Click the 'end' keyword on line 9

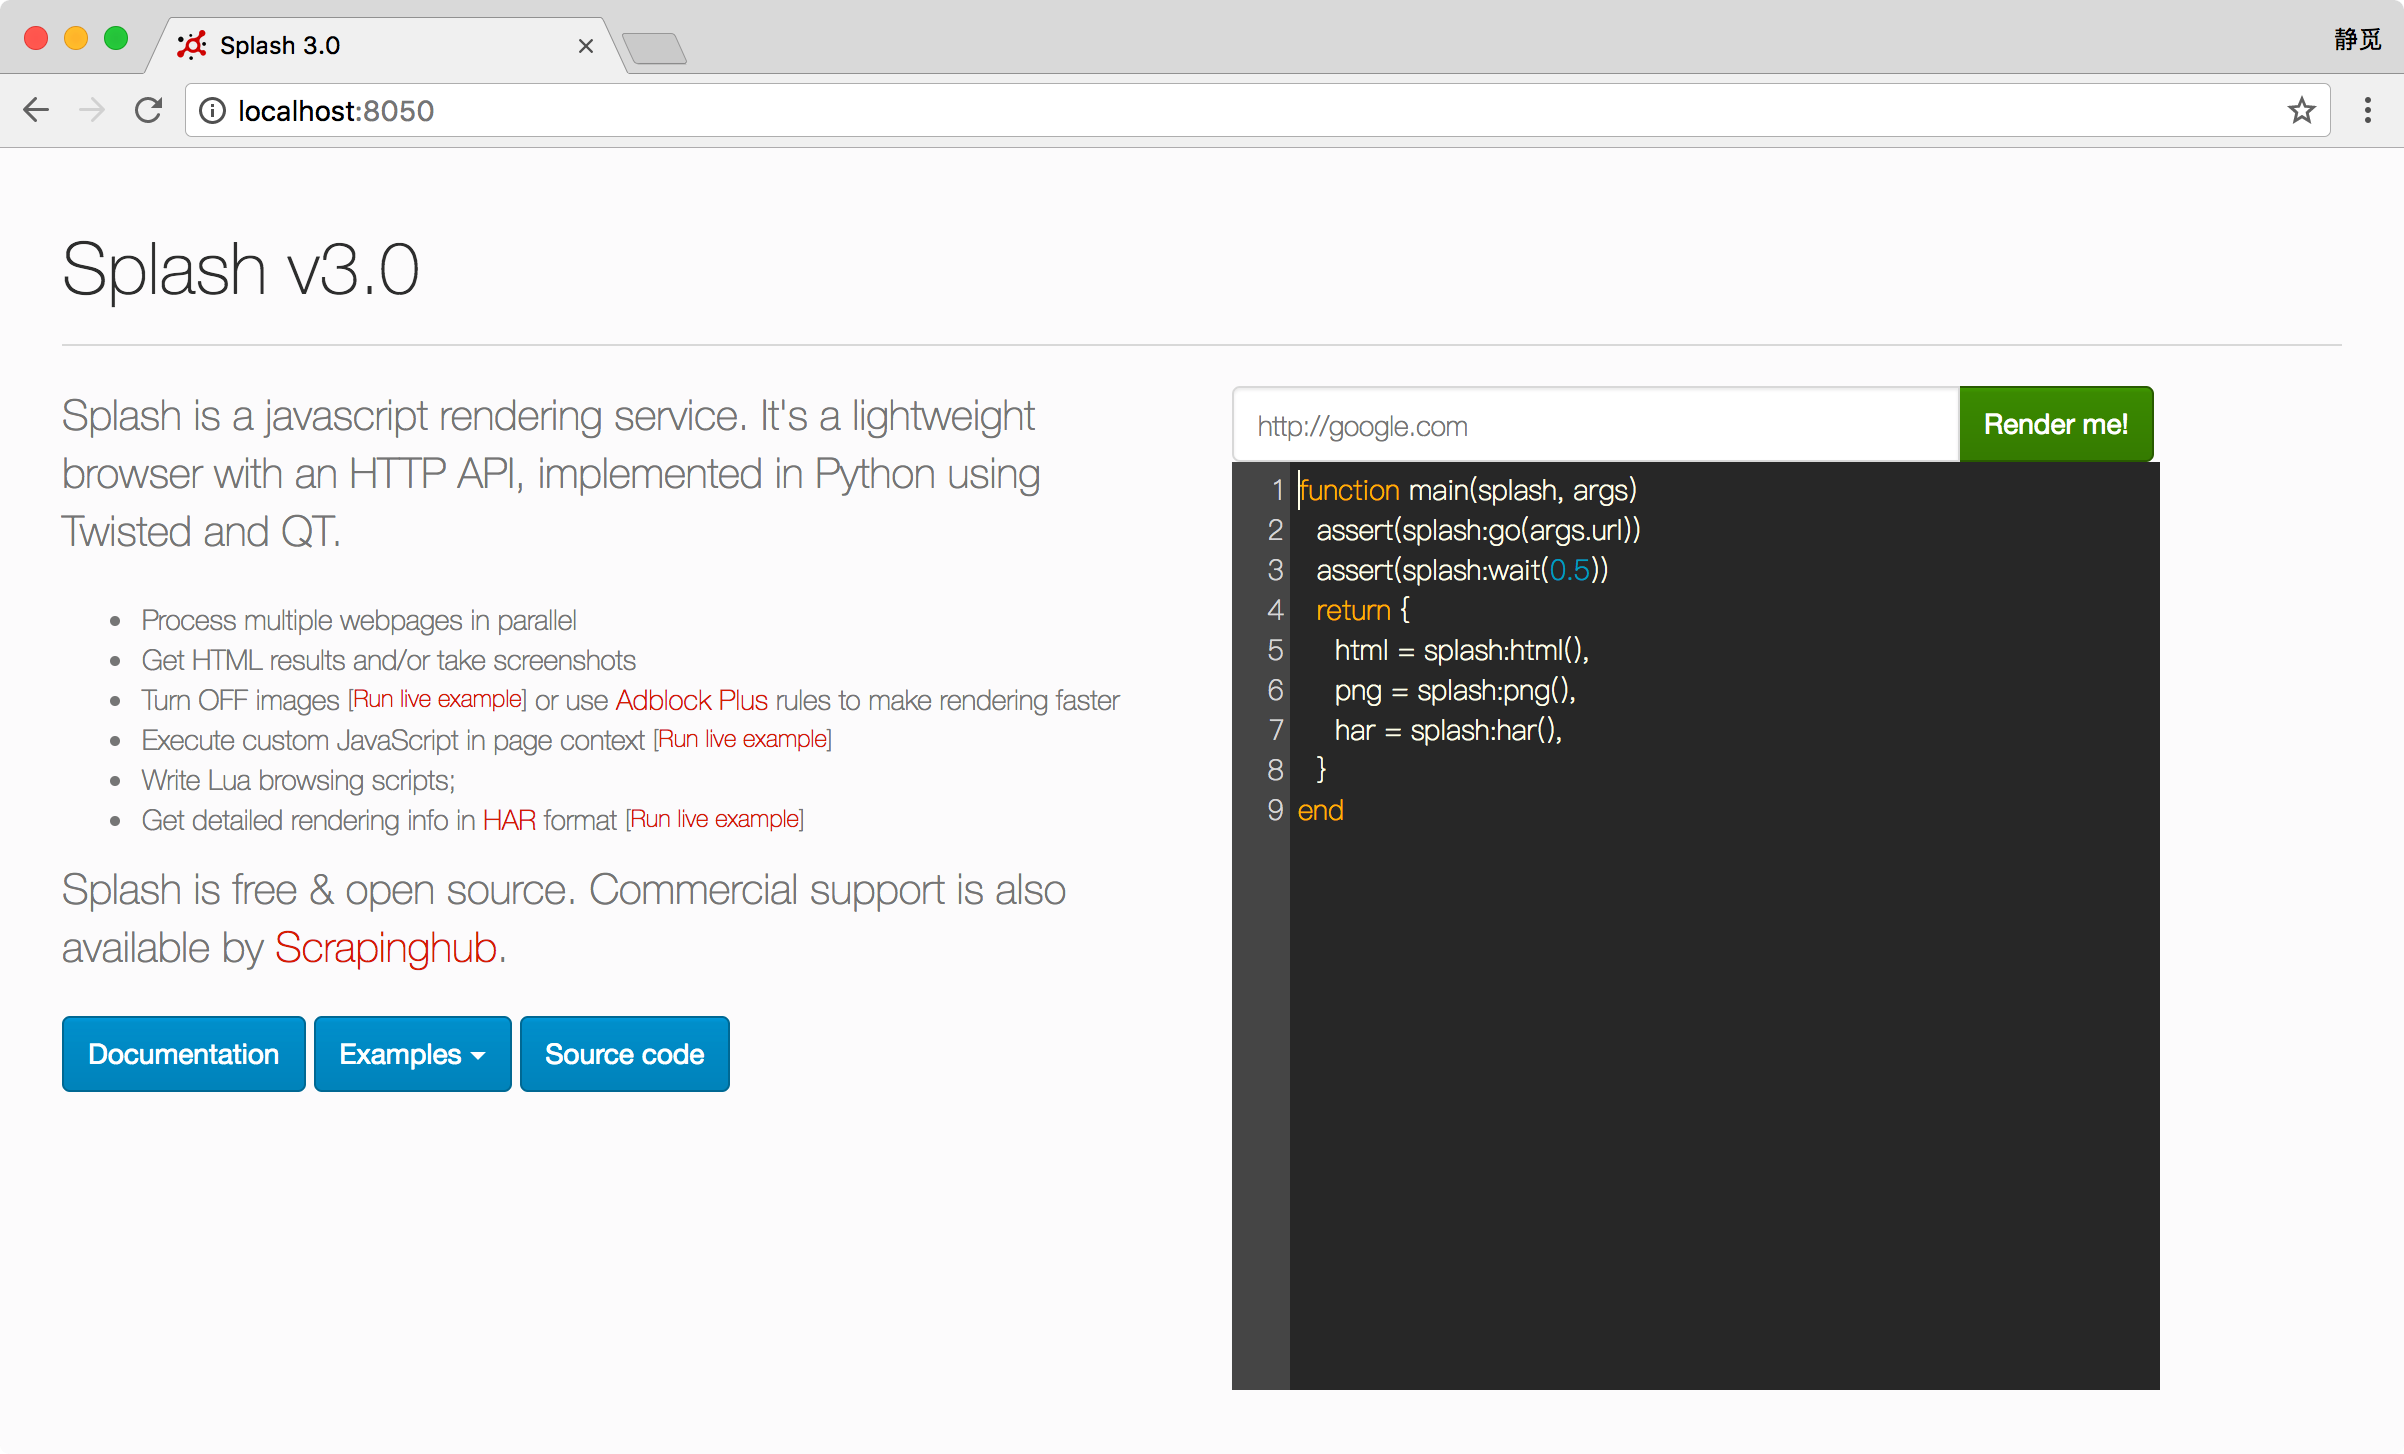[x=1320, y=810]
